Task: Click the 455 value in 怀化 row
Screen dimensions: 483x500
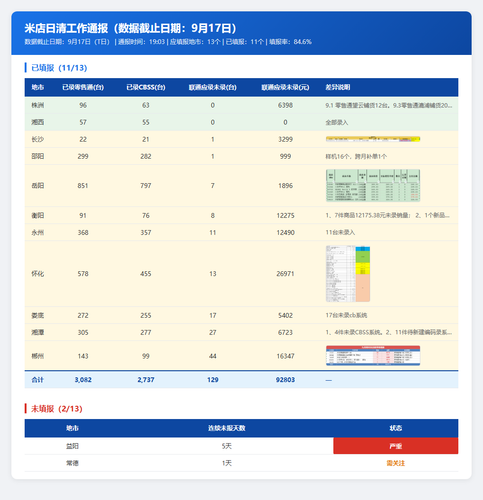Action: pos(146,274)
